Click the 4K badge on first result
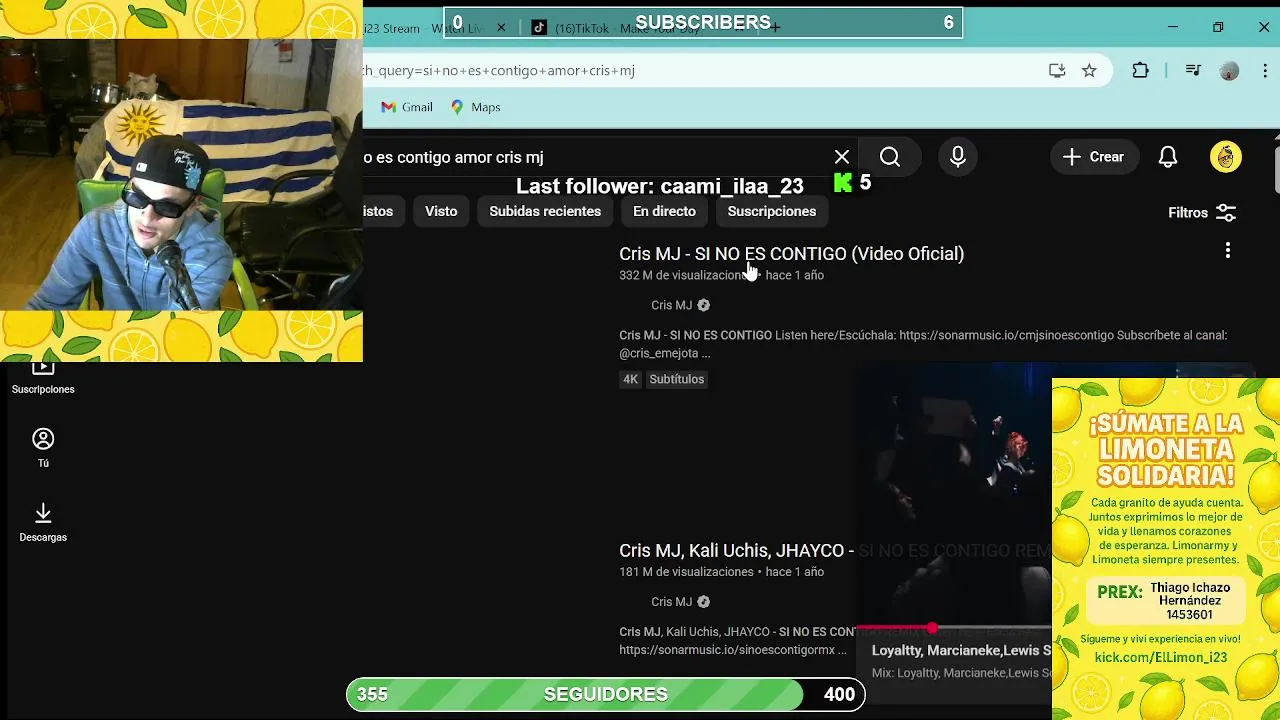 coord(630,379)
